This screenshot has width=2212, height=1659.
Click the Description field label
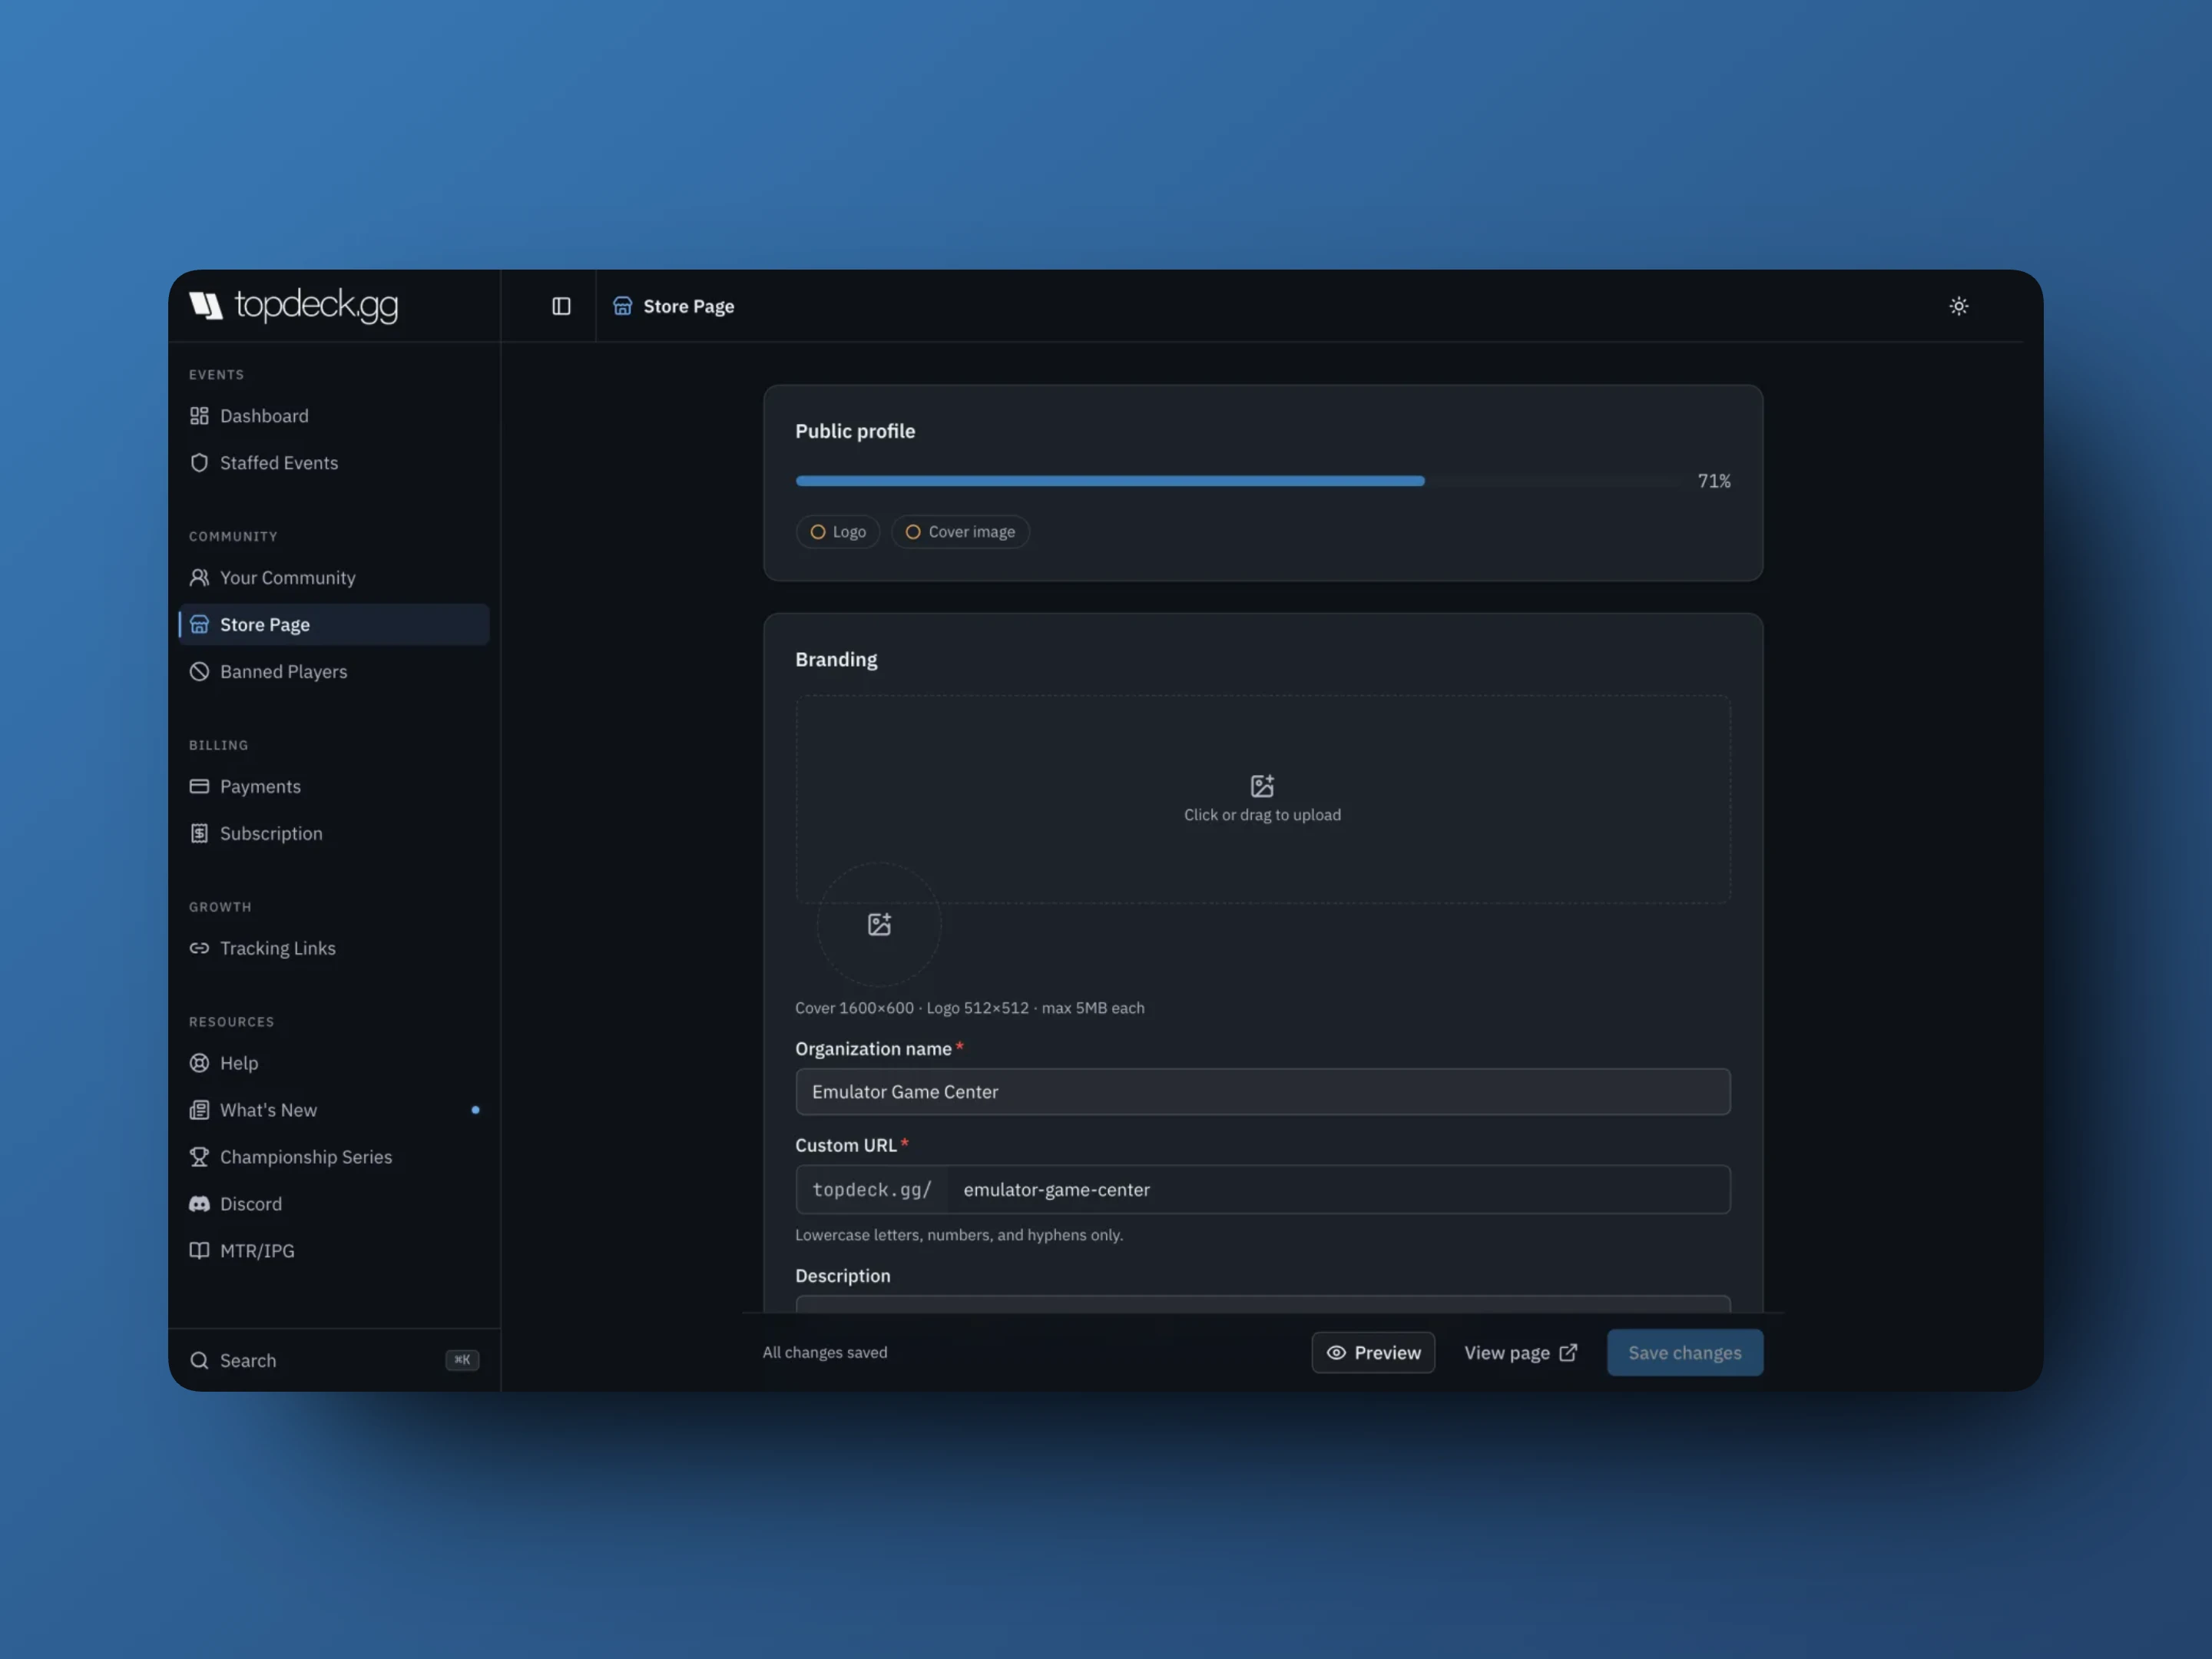(x=842, y=1276)
